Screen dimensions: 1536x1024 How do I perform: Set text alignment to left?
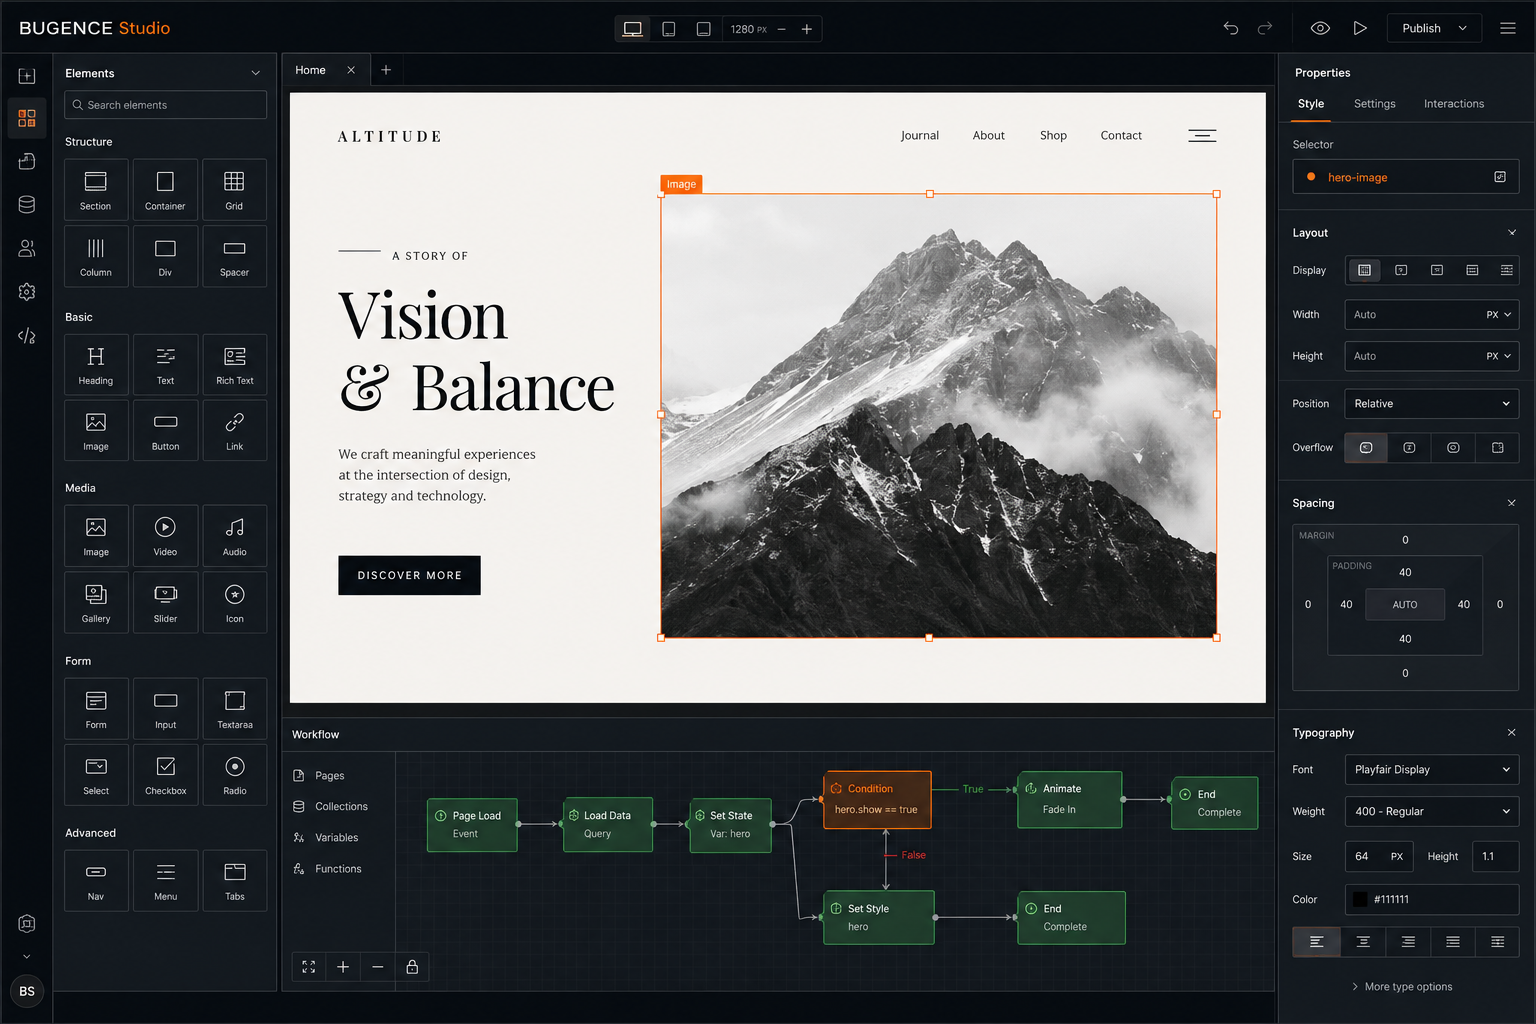pos(1316,942)
